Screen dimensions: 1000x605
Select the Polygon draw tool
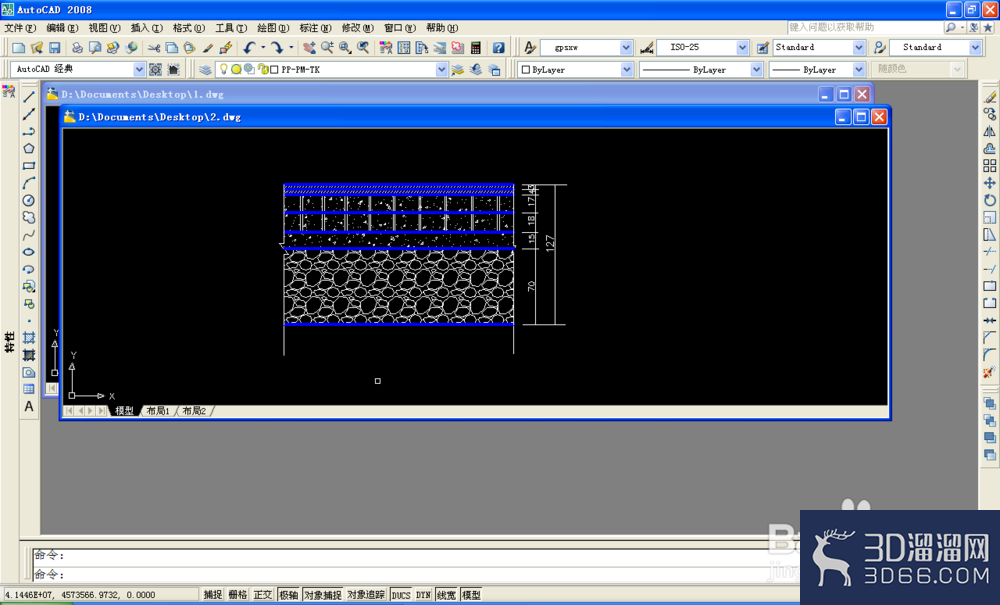coord(29,149)
